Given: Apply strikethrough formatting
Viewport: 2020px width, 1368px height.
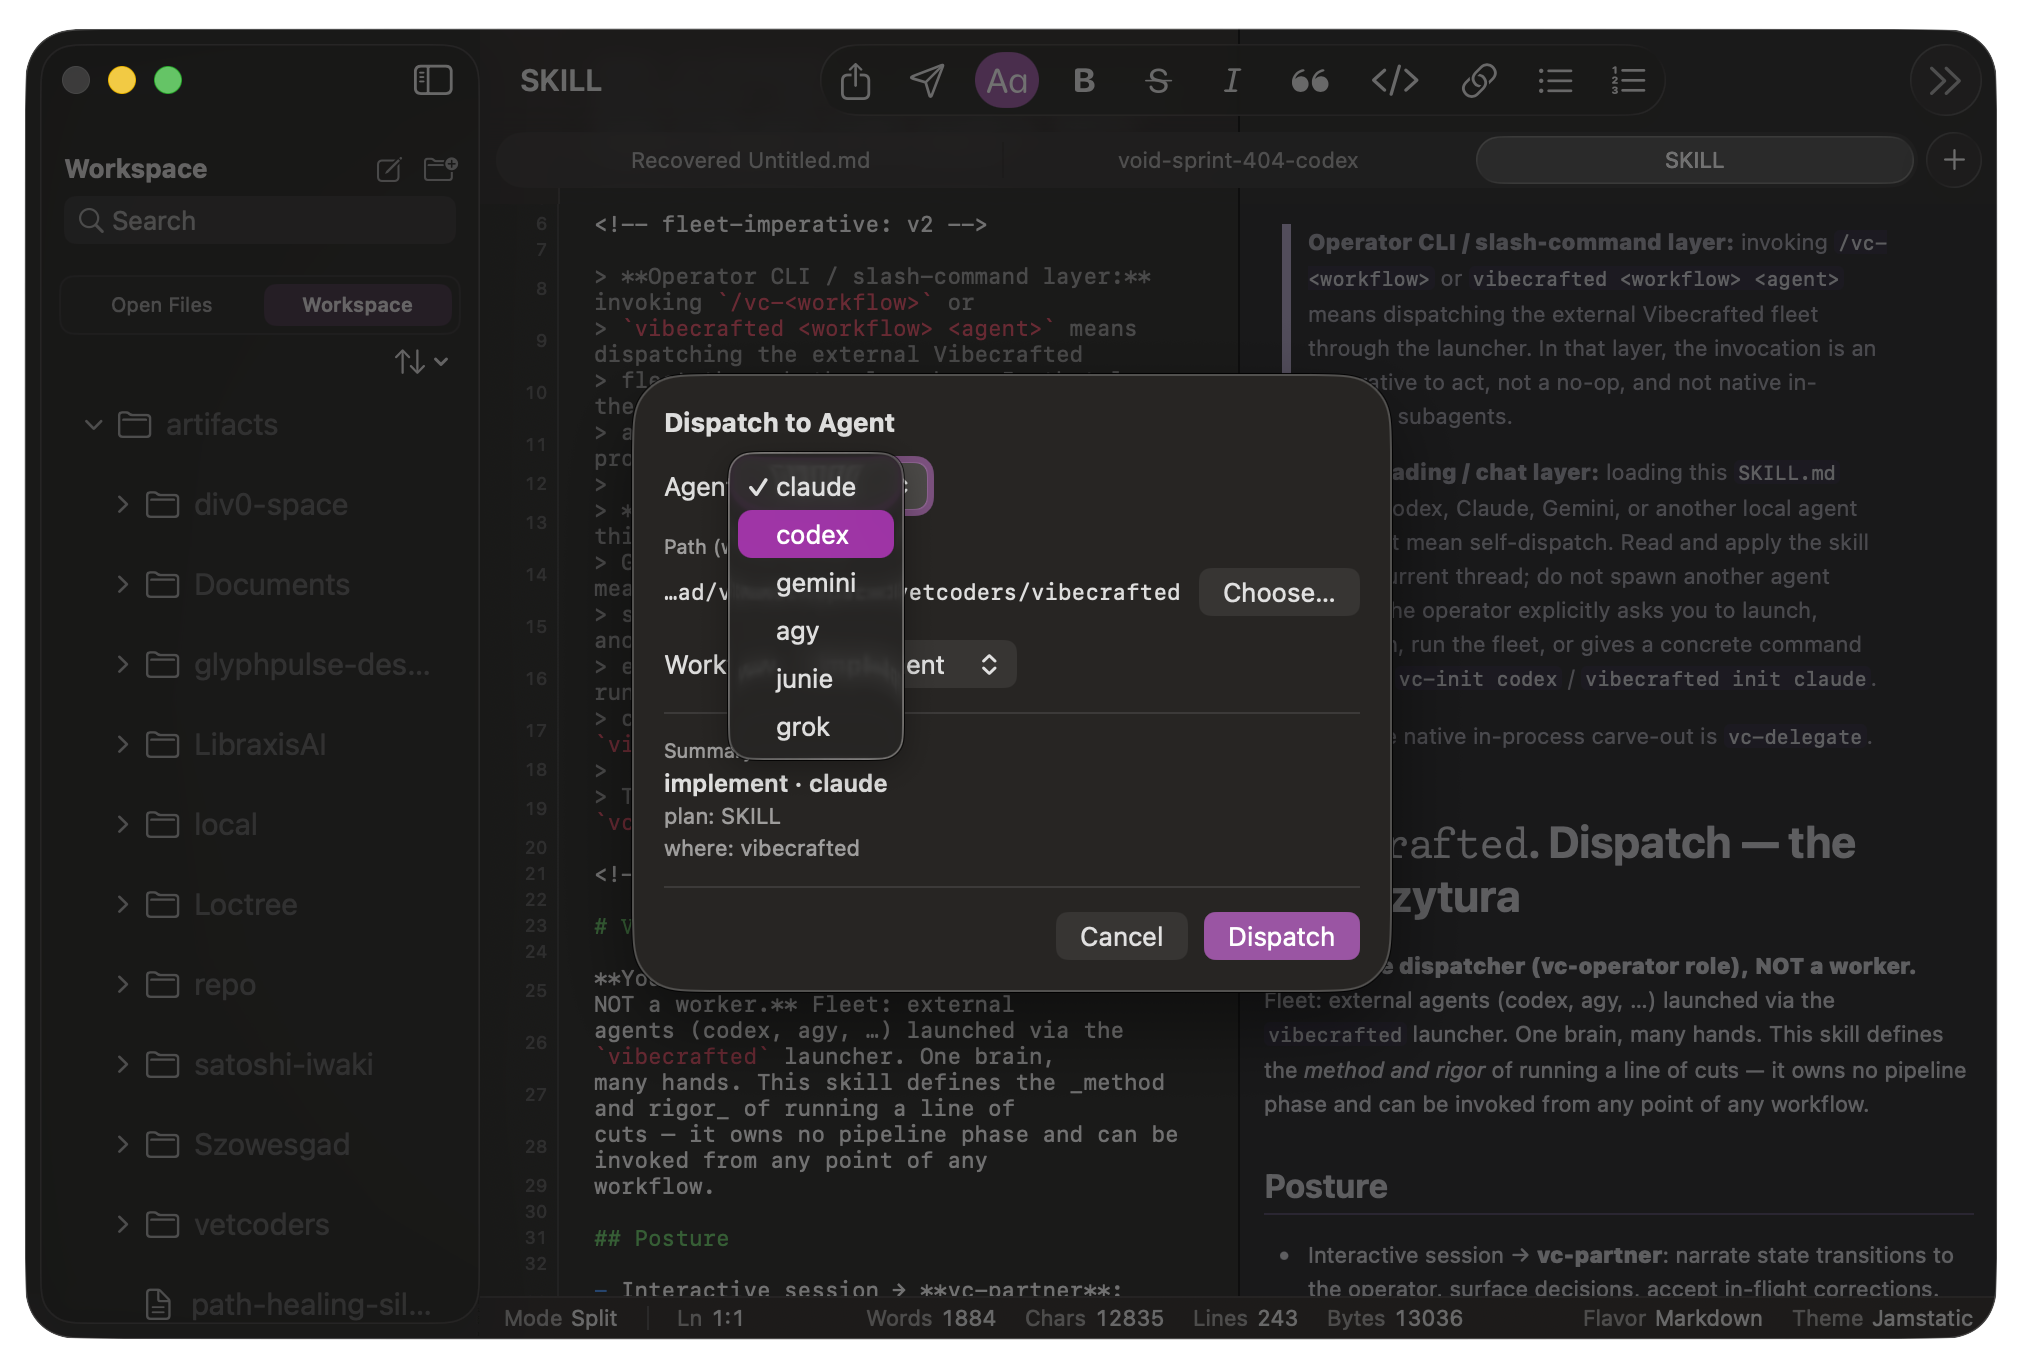Looking at the screenshot, I should [1158, 80].
